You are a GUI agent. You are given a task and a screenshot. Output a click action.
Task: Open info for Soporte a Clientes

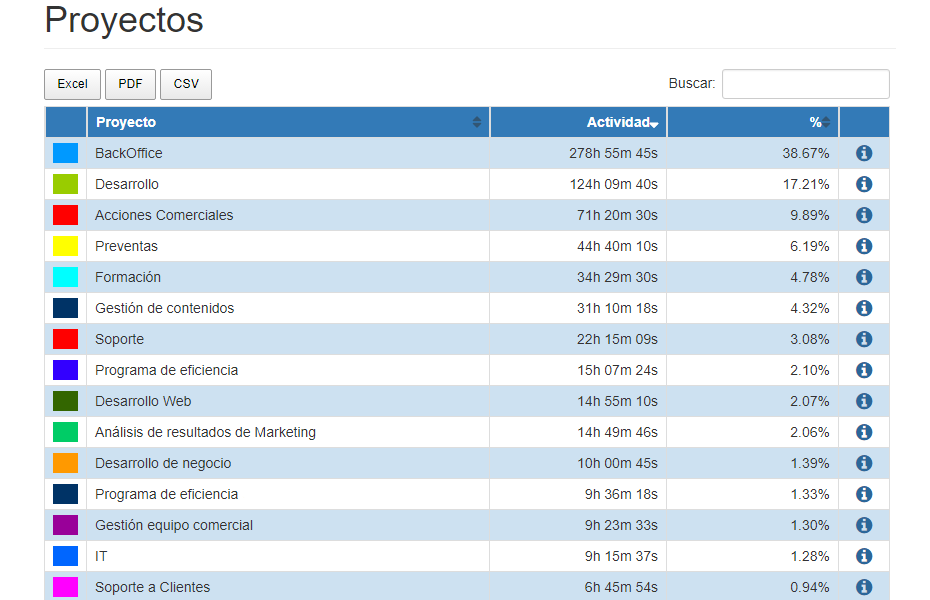point(864,587)
